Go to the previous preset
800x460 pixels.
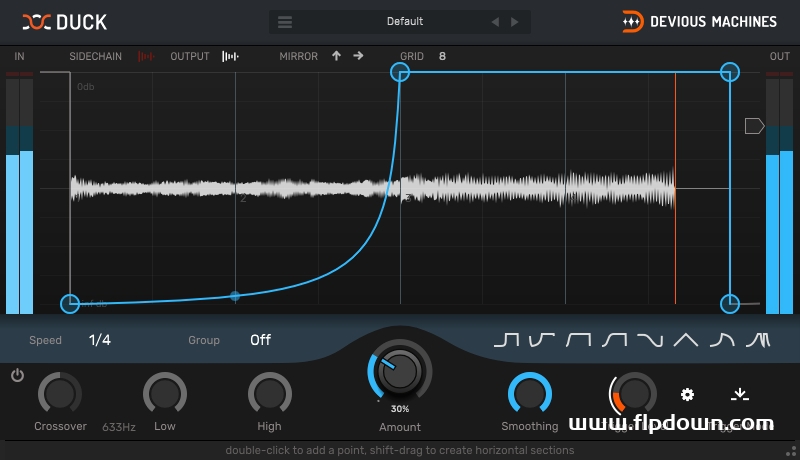495,22
